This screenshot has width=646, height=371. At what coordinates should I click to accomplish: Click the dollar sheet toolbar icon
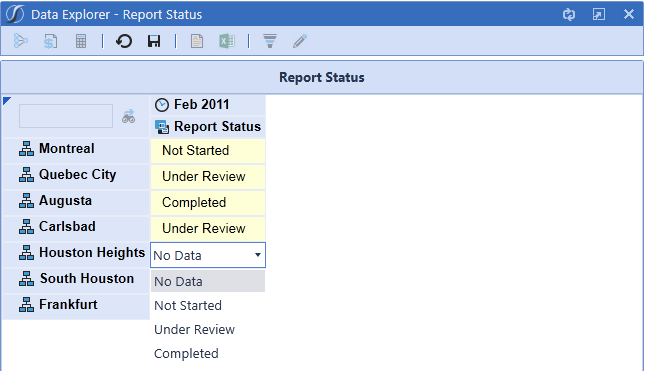point(50,41)
